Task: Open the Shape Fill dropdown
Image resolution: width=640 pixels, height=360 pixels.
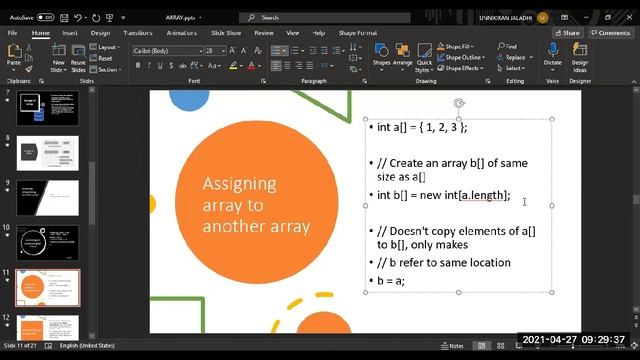Action: click(x=456, y=46)
